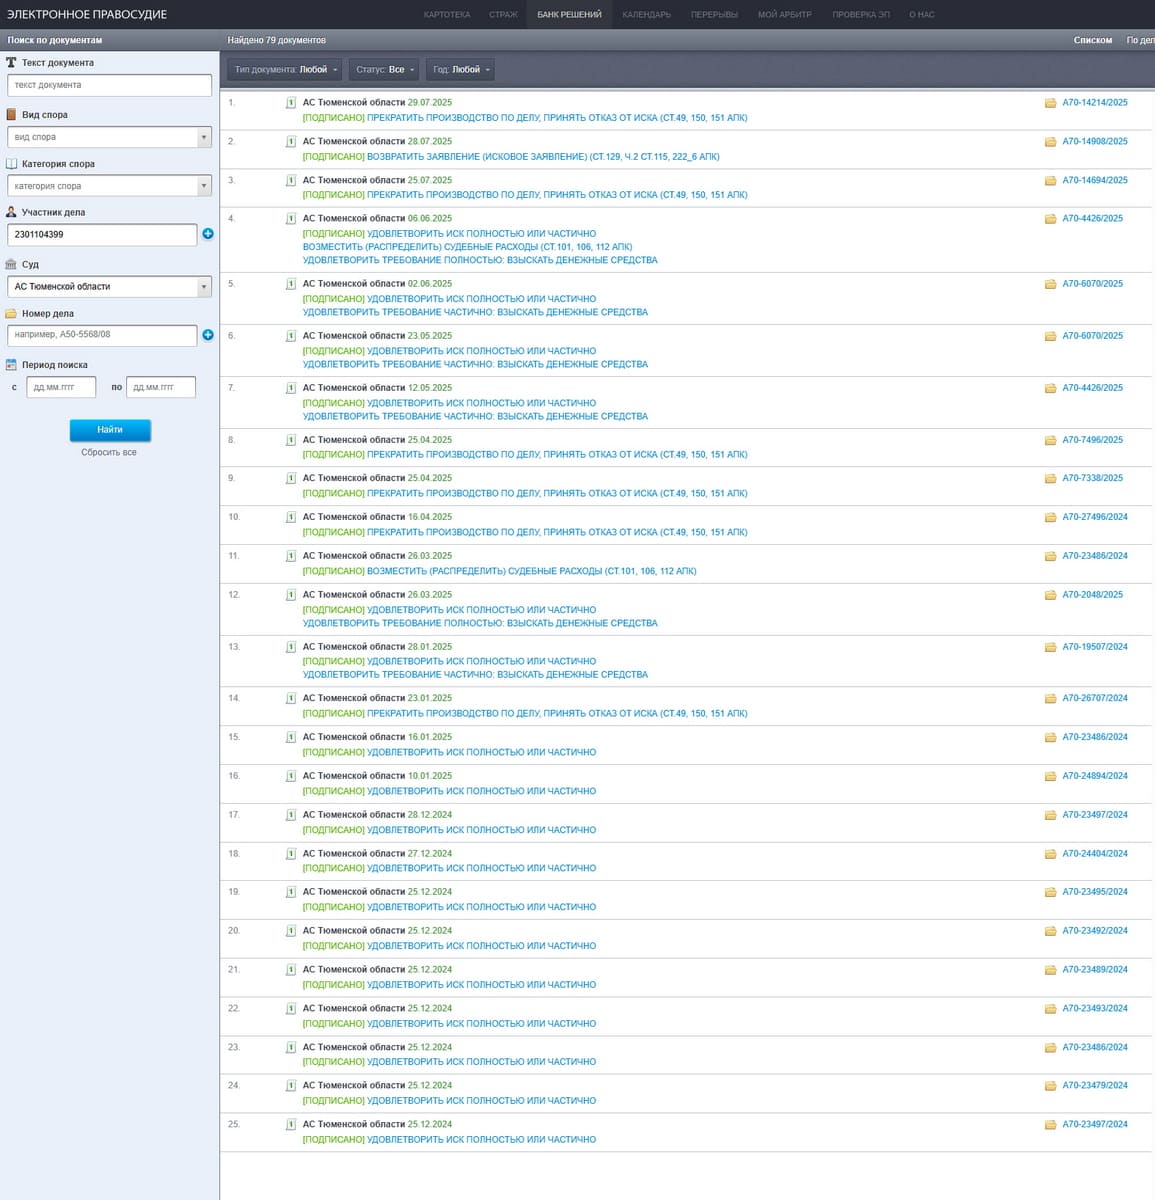Switch to 'Картотека' tab in top navigation
1155x1200 pixels.
tap(446, 15)
